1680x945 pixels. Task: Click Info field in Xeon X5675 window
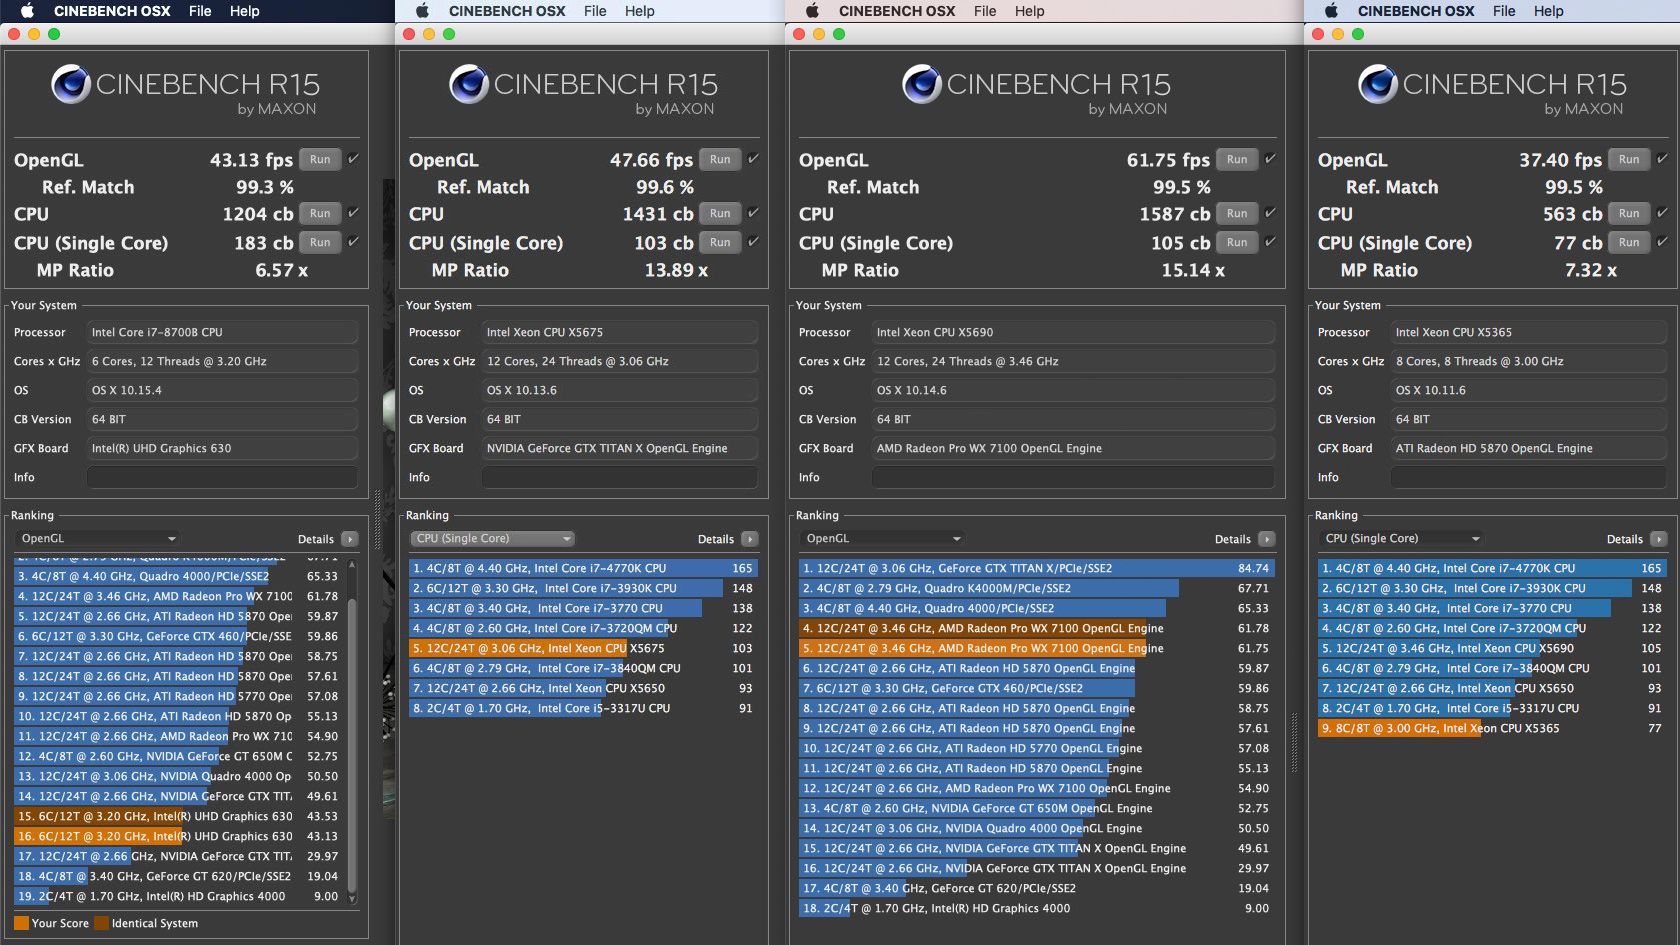tap(619, 477)
